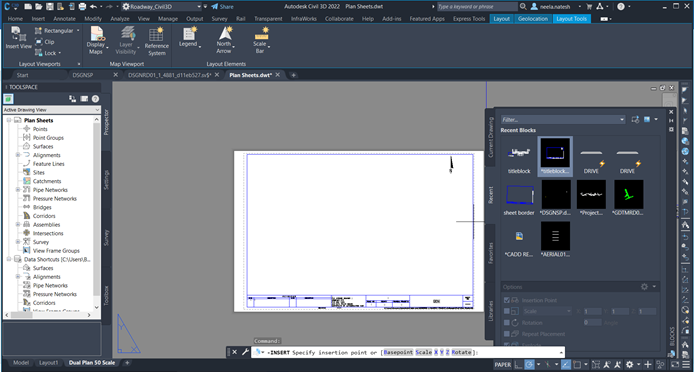Toggle polar tracking in status bar
The width and height of the screenshot is (694, 372).
point(529,364)
